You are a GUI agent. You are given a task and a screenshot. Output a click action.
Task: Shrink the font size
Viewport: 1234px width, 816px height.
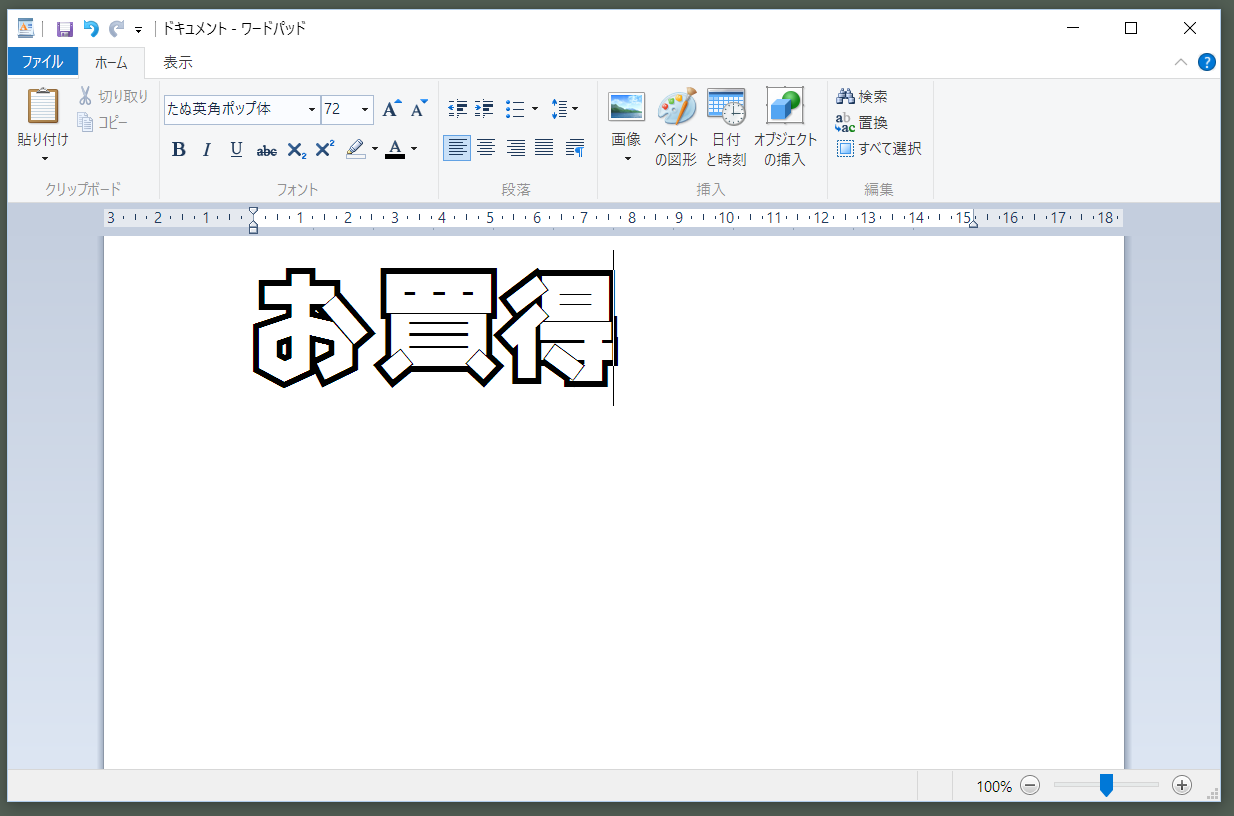click(419, 108)
